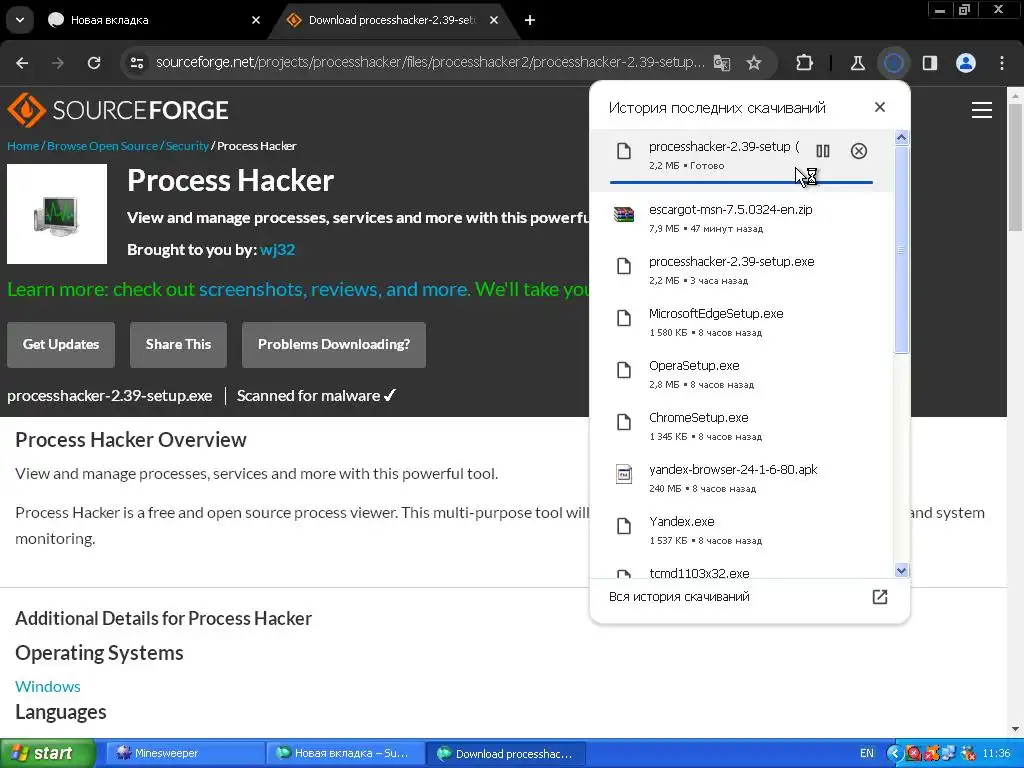The image size is (1024, 768).
Task: Open author wj32 profile link
Action: point(278,249)
